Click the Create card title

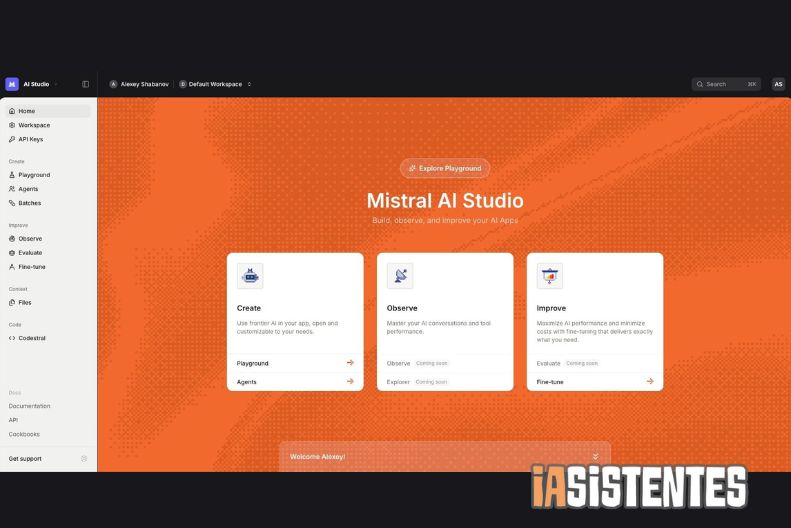tap(249, 308)
